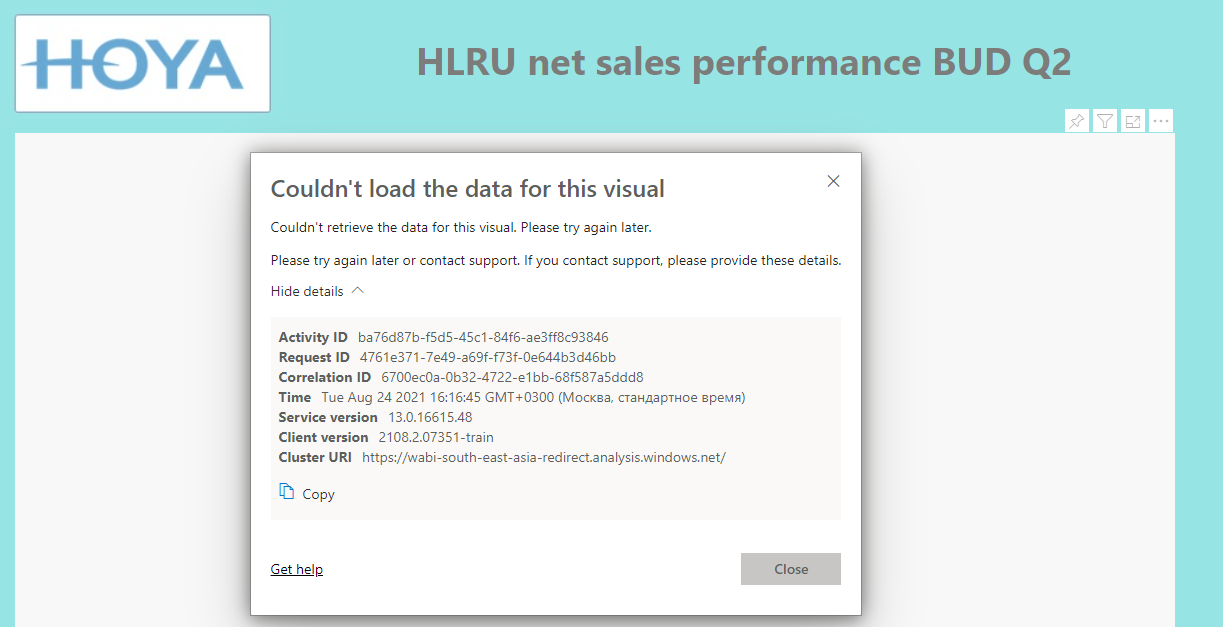Open the visual's filter icon
Viewport: 1223px width, 627px height.
click(x=1105, y=121)
